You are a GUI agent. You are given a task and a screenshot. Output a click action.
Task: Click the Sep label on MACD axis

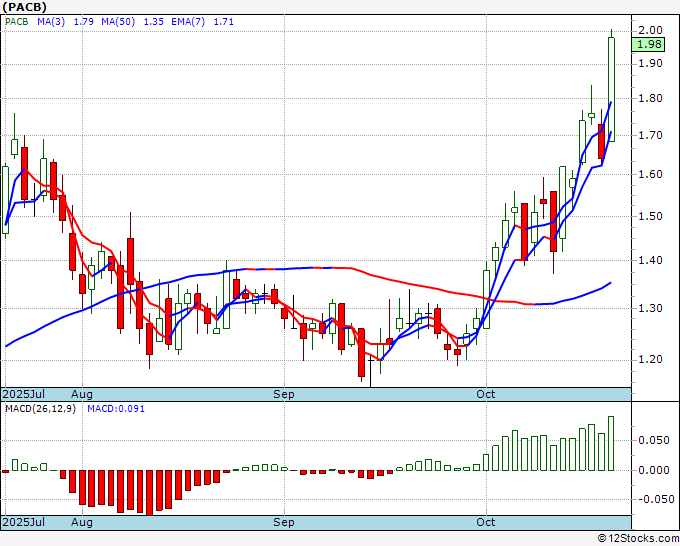pos(284,522)
